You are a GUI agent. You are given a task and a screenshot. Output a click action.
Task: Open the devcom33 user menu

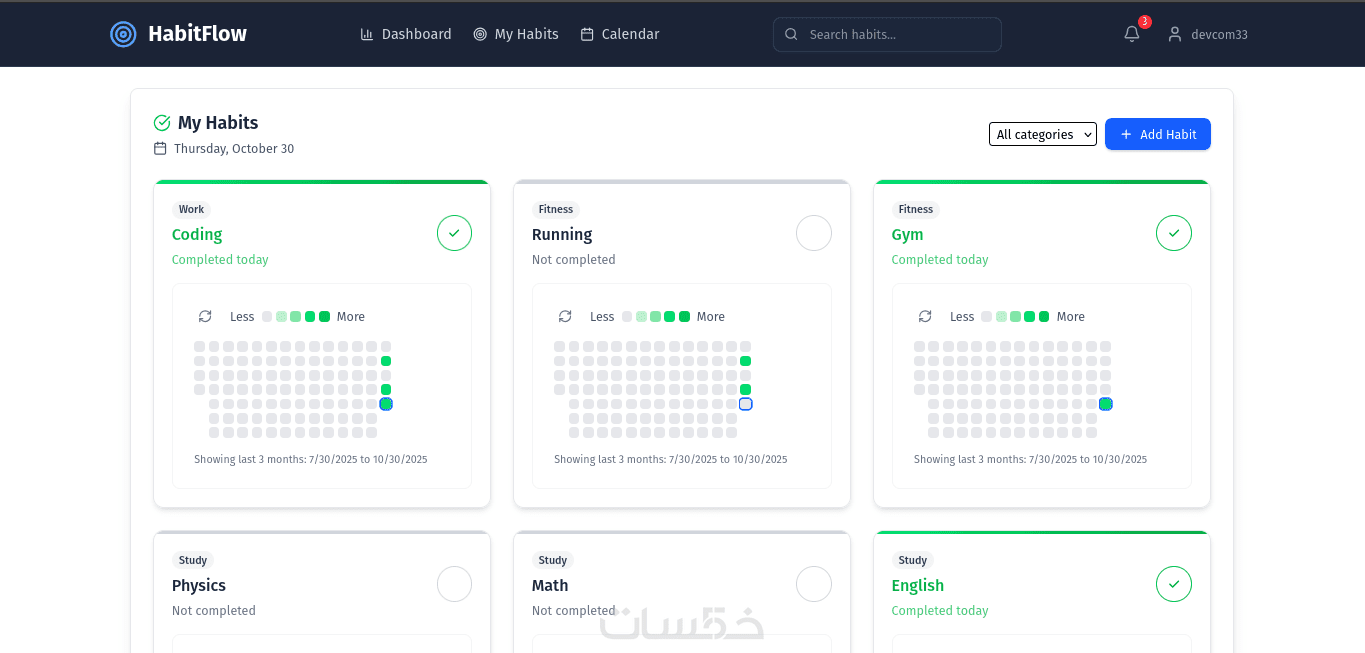pyautogui.click(x=1208, y=34)
